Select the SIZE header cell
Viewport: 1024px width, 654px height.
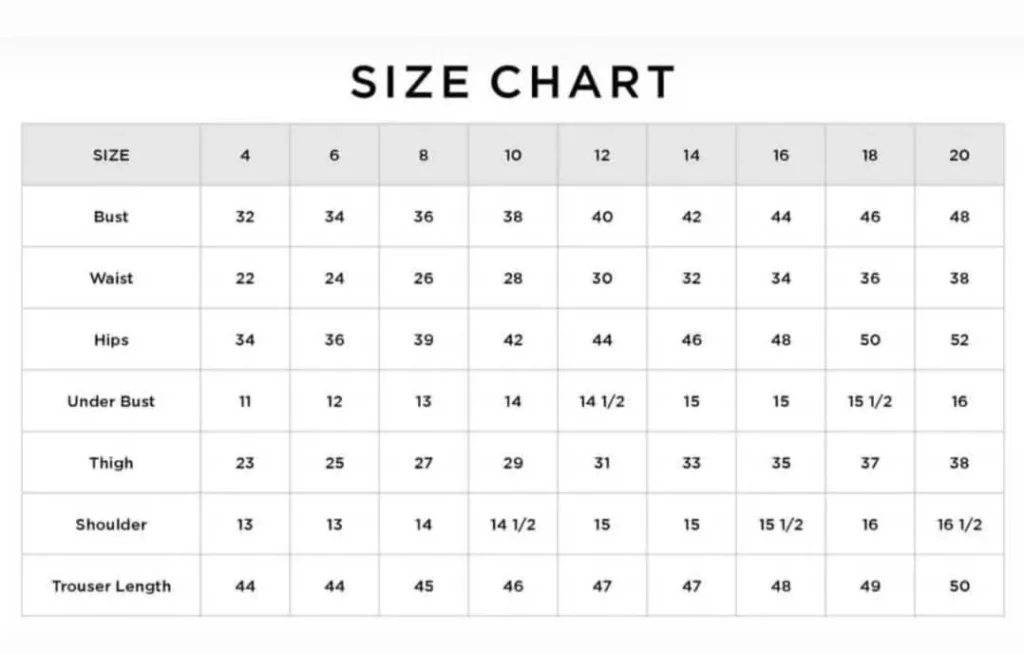[x=111, y=155]
